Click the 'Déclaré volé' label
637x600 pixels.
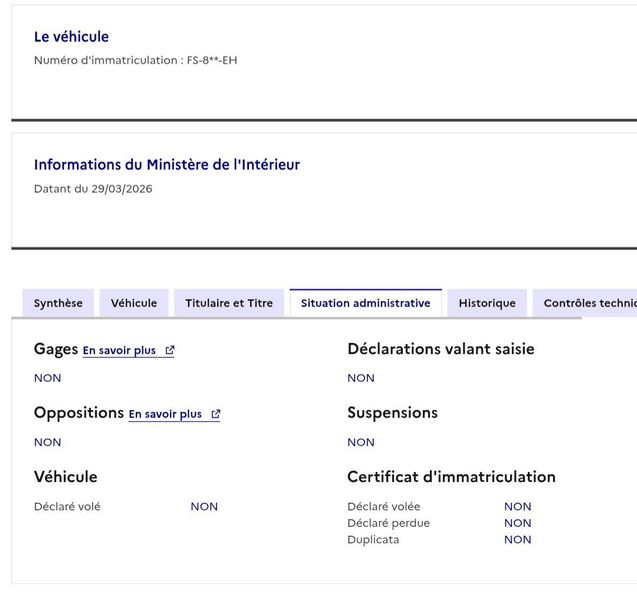click(x=67, y=507)
